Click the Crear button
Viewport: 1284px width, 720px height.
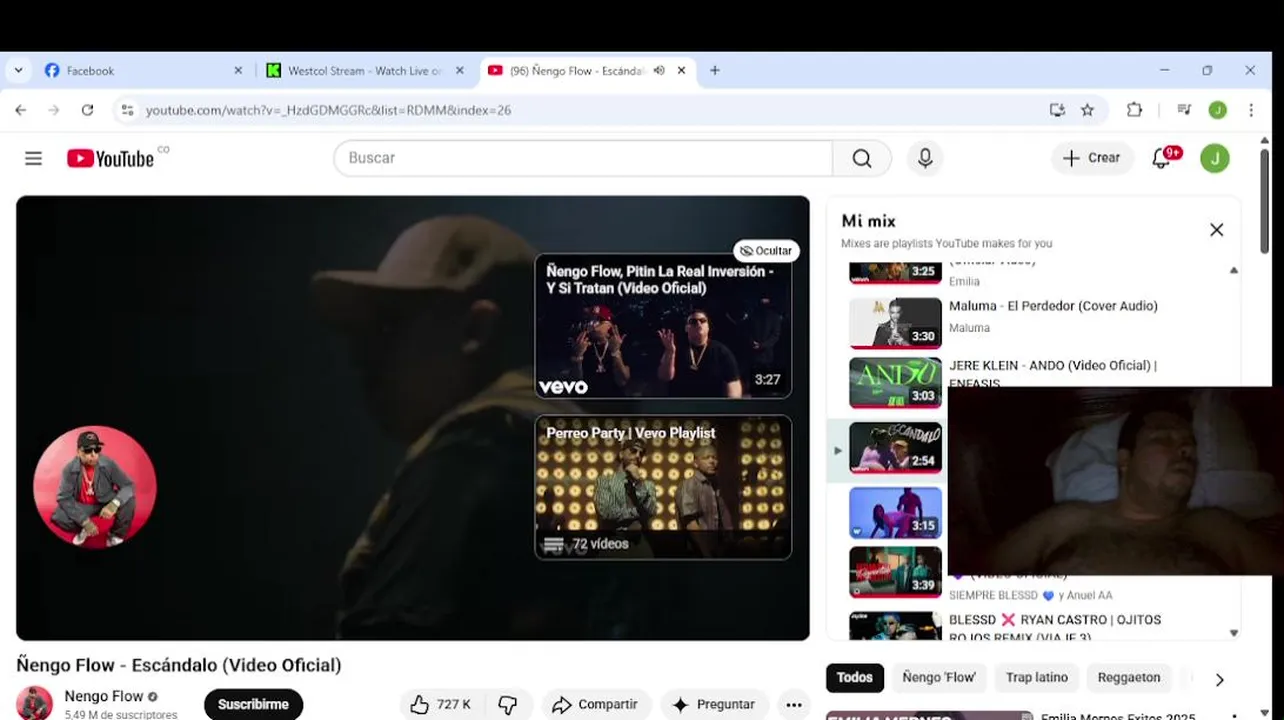coord(1092,158)
